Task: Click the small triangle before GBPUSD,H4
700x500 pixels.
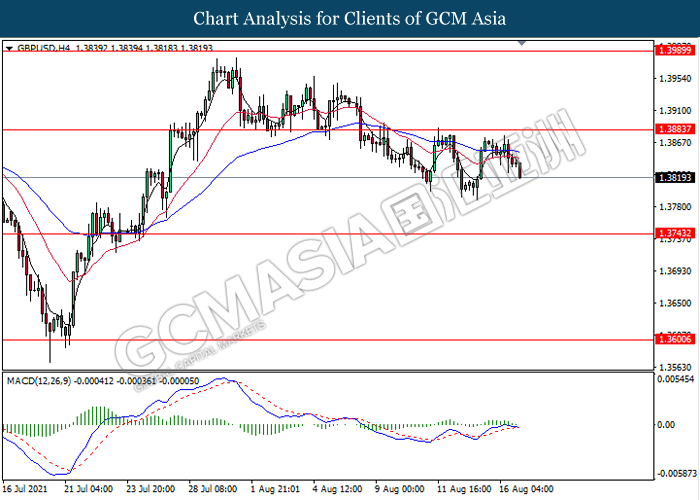Action: tap(9, 47)
